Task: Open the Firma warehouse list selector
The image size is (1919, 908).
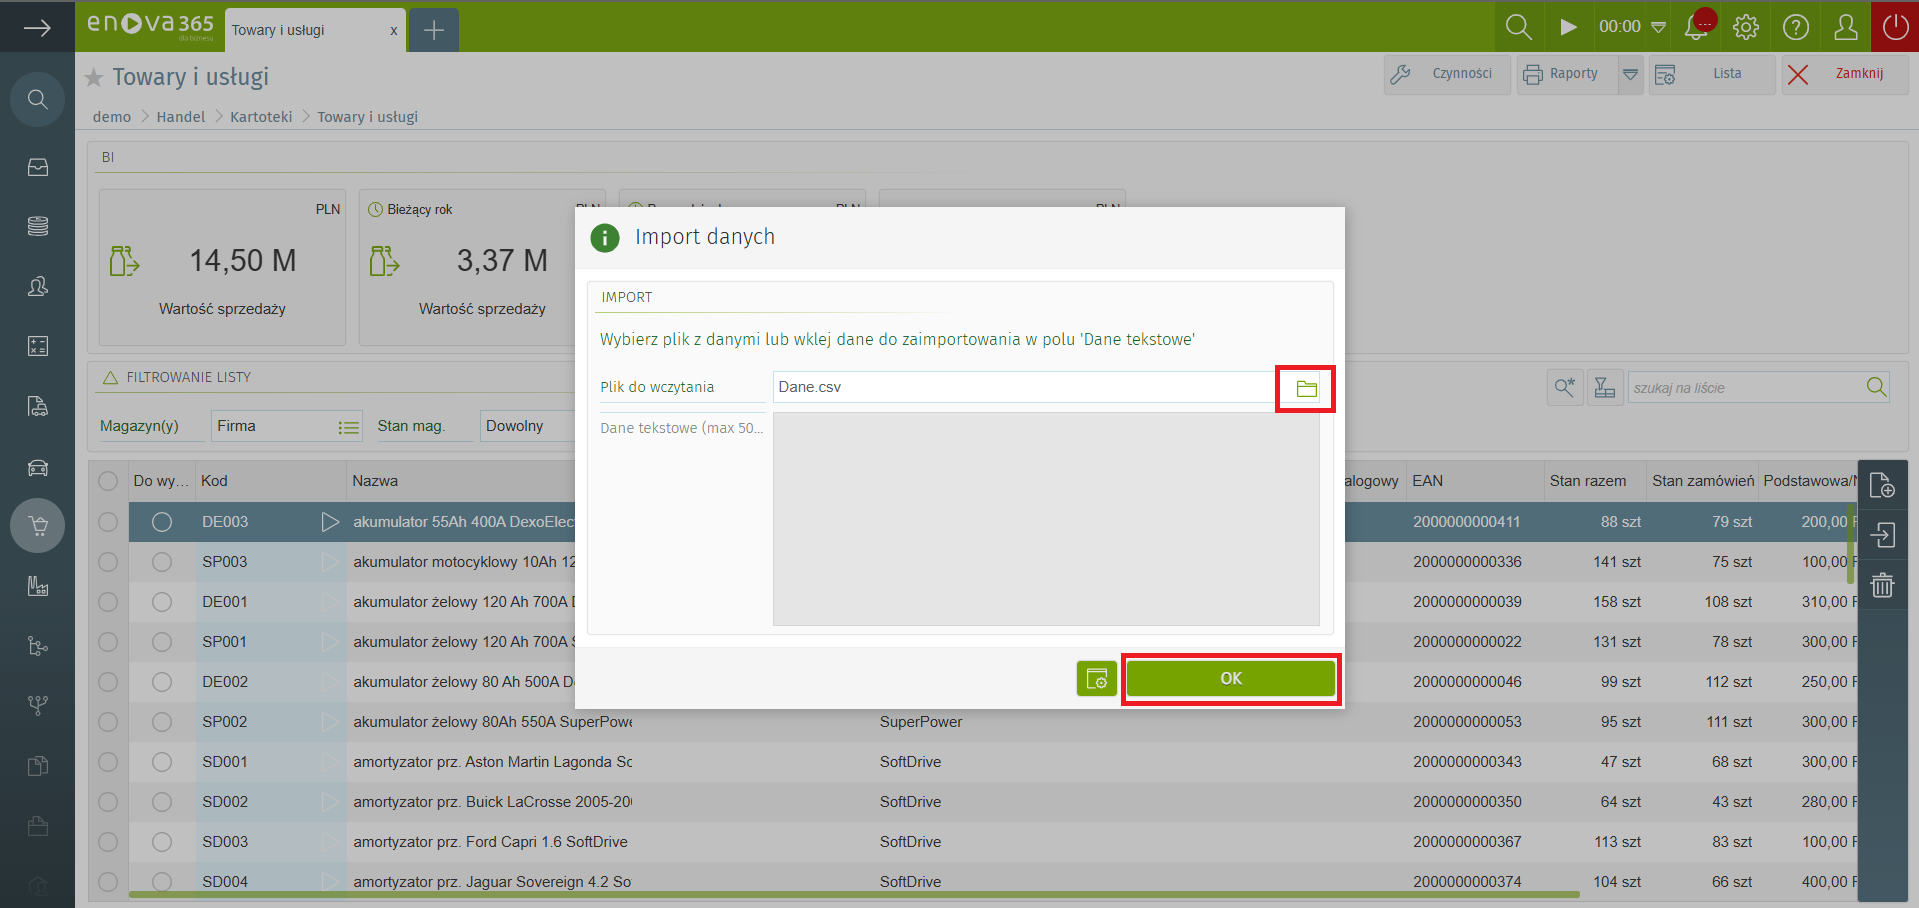Action: pos(347,427)
